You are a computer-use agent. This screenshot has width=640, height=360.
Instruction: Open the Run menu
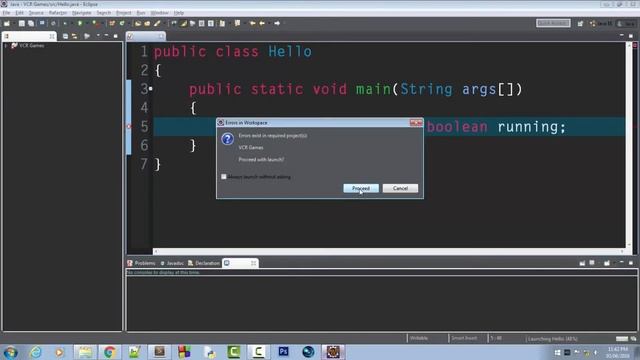(x=141, y=13)
